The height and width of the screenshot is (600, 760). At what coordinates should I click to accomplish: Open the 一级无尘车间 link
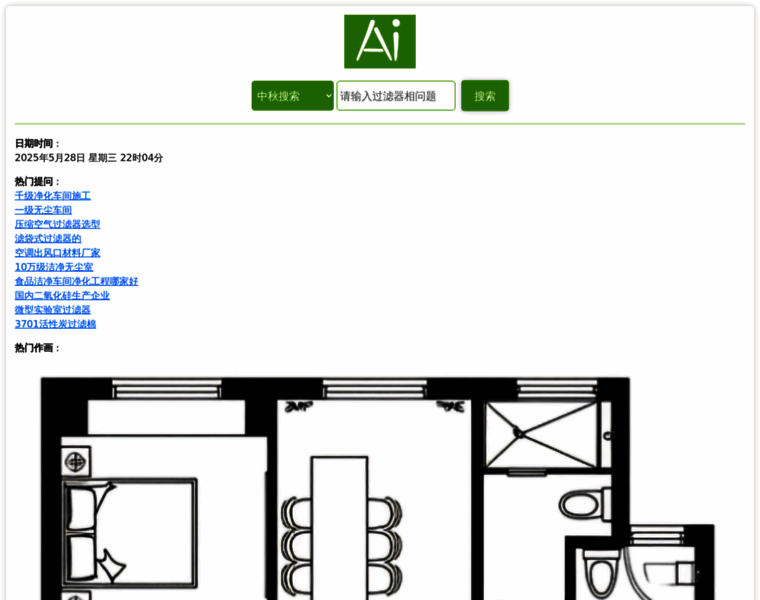43,210
